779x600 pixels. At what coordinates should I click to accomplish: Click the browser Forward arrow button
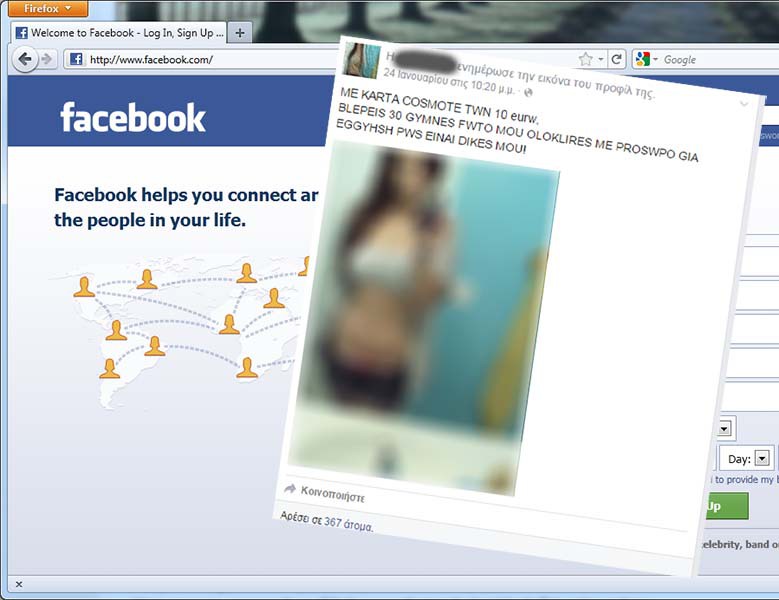(48, 59)
